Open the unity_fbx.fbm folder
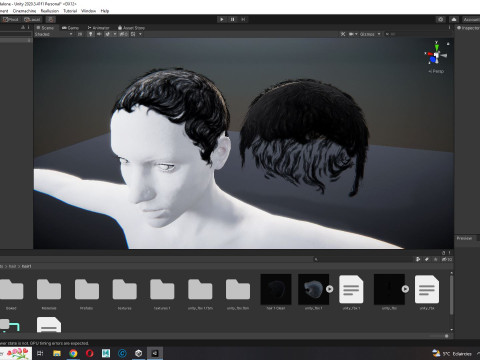Screen dimensions: 480x360 (238, 290)
